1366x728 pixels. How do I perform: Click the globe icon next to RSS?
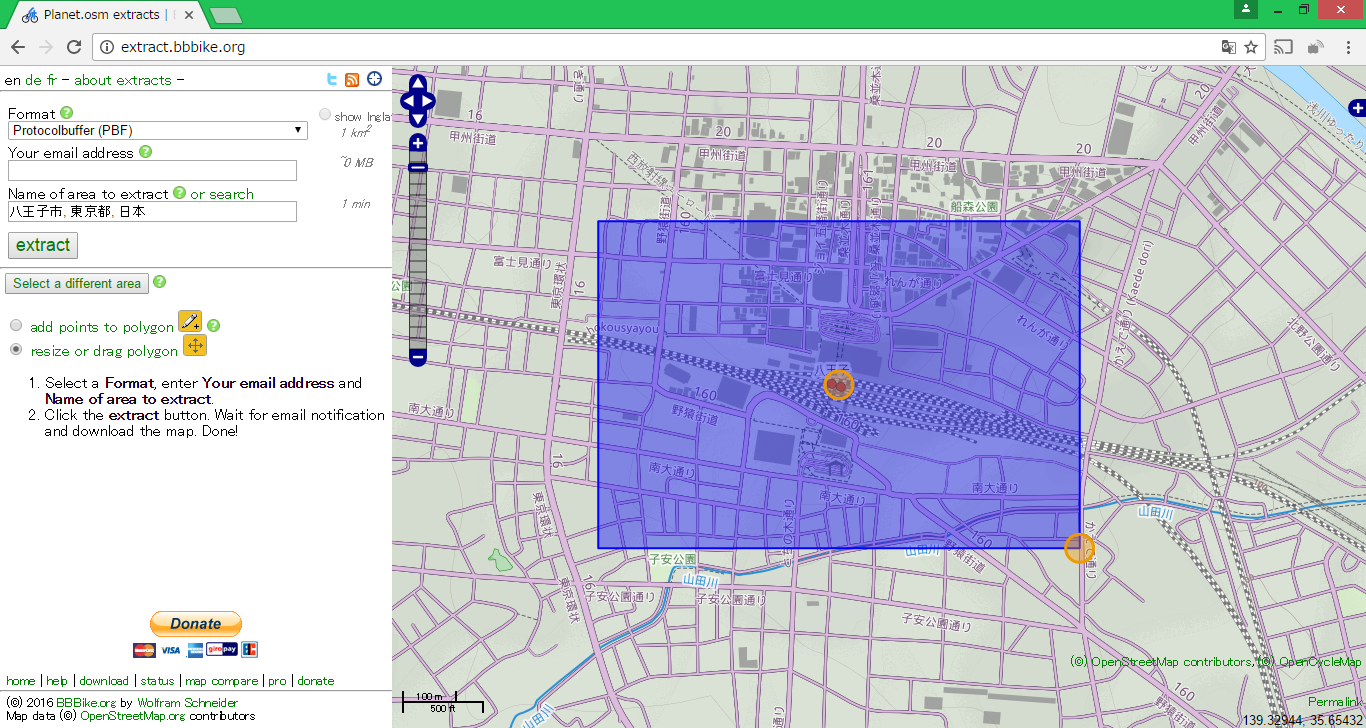point(373,79)
